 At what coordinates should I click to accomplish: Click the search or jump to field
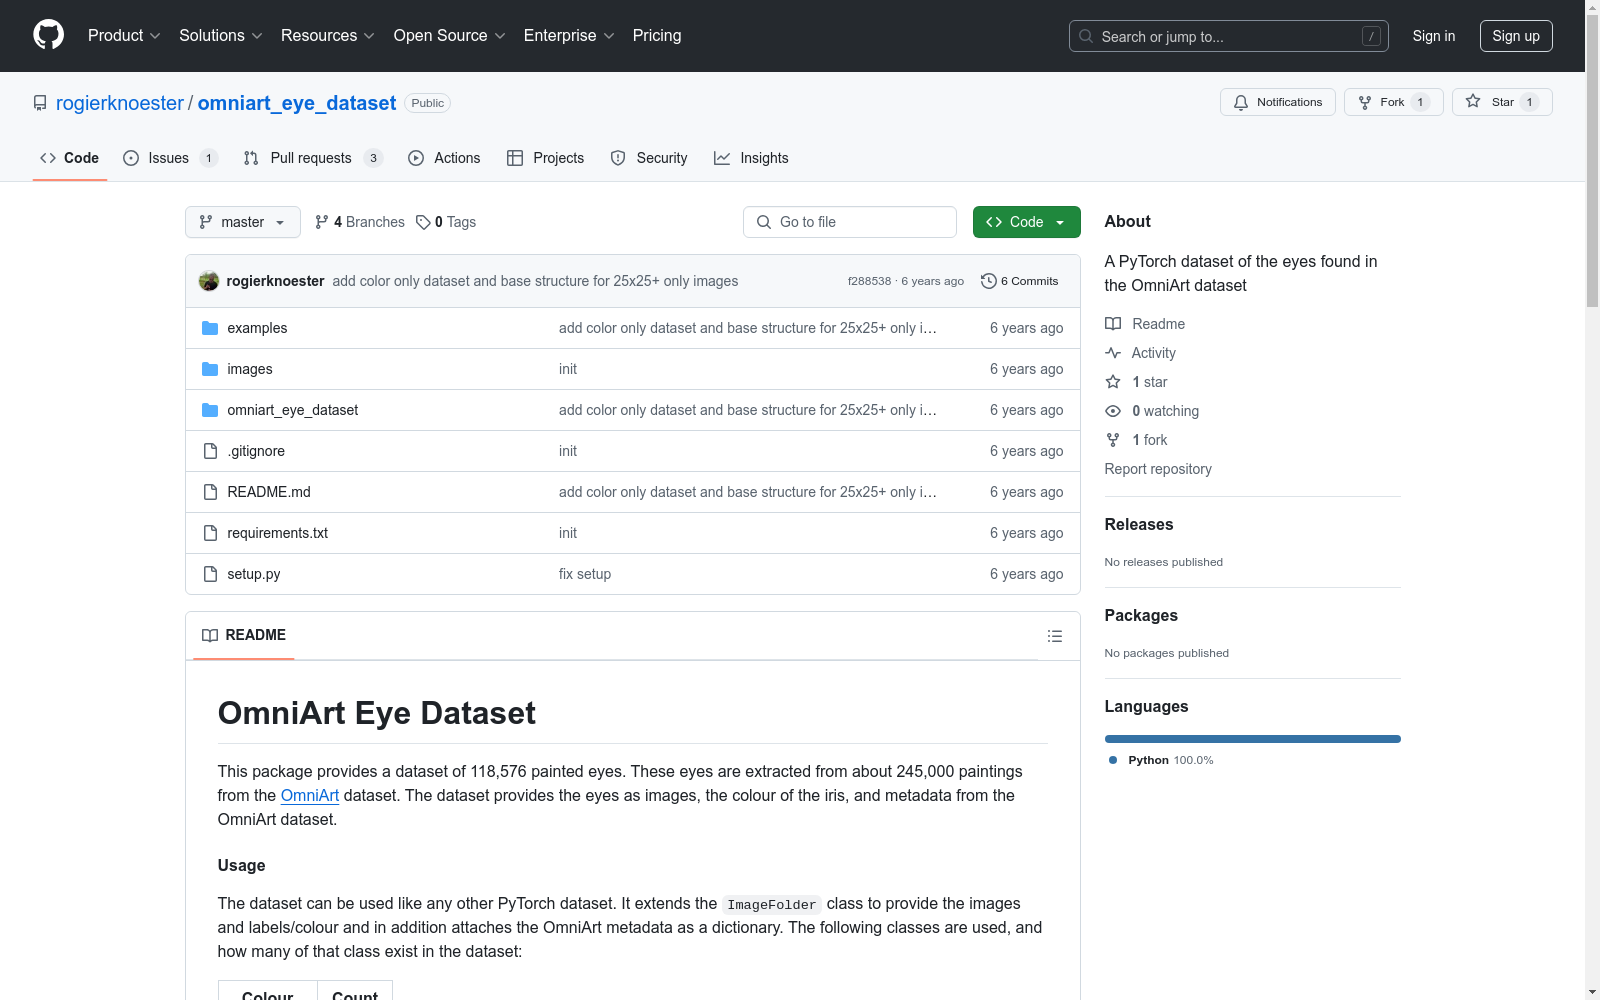pyautogui.click(x=1229, y=36)
